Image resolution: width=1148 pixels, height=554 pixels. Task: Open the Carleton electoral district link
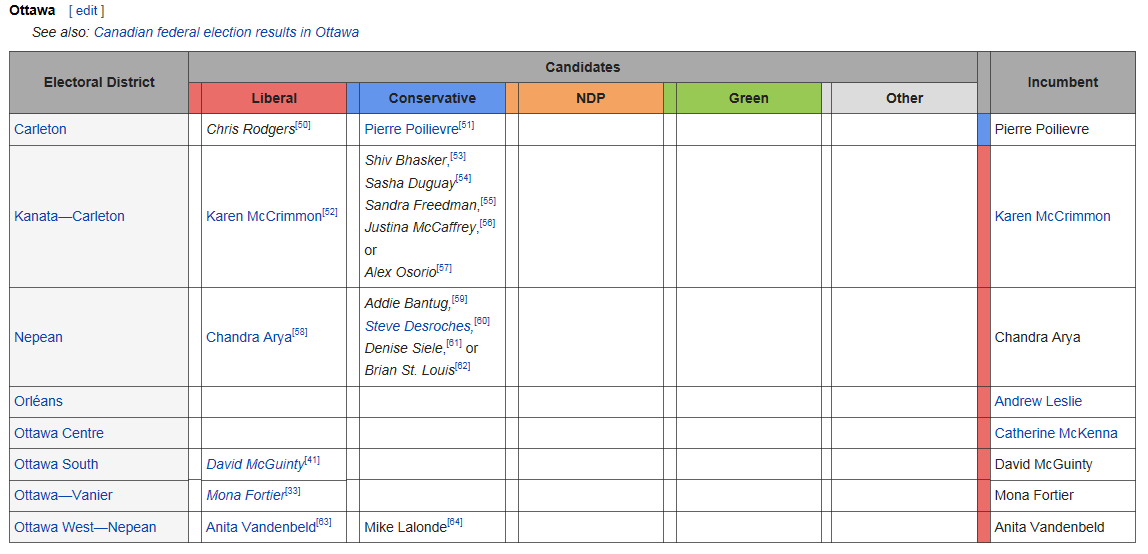[40, 129]
